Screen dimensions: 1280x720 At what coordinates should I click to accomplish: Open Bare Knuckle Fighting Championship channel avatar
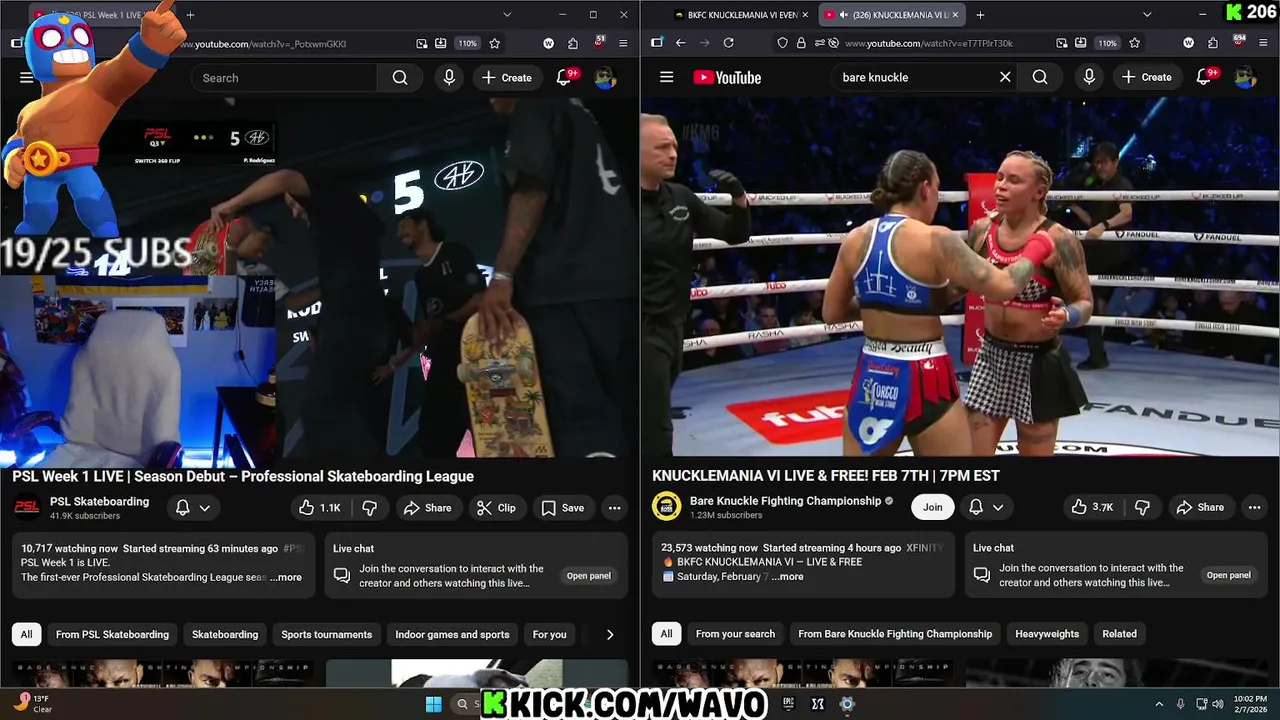pos(667,507)
